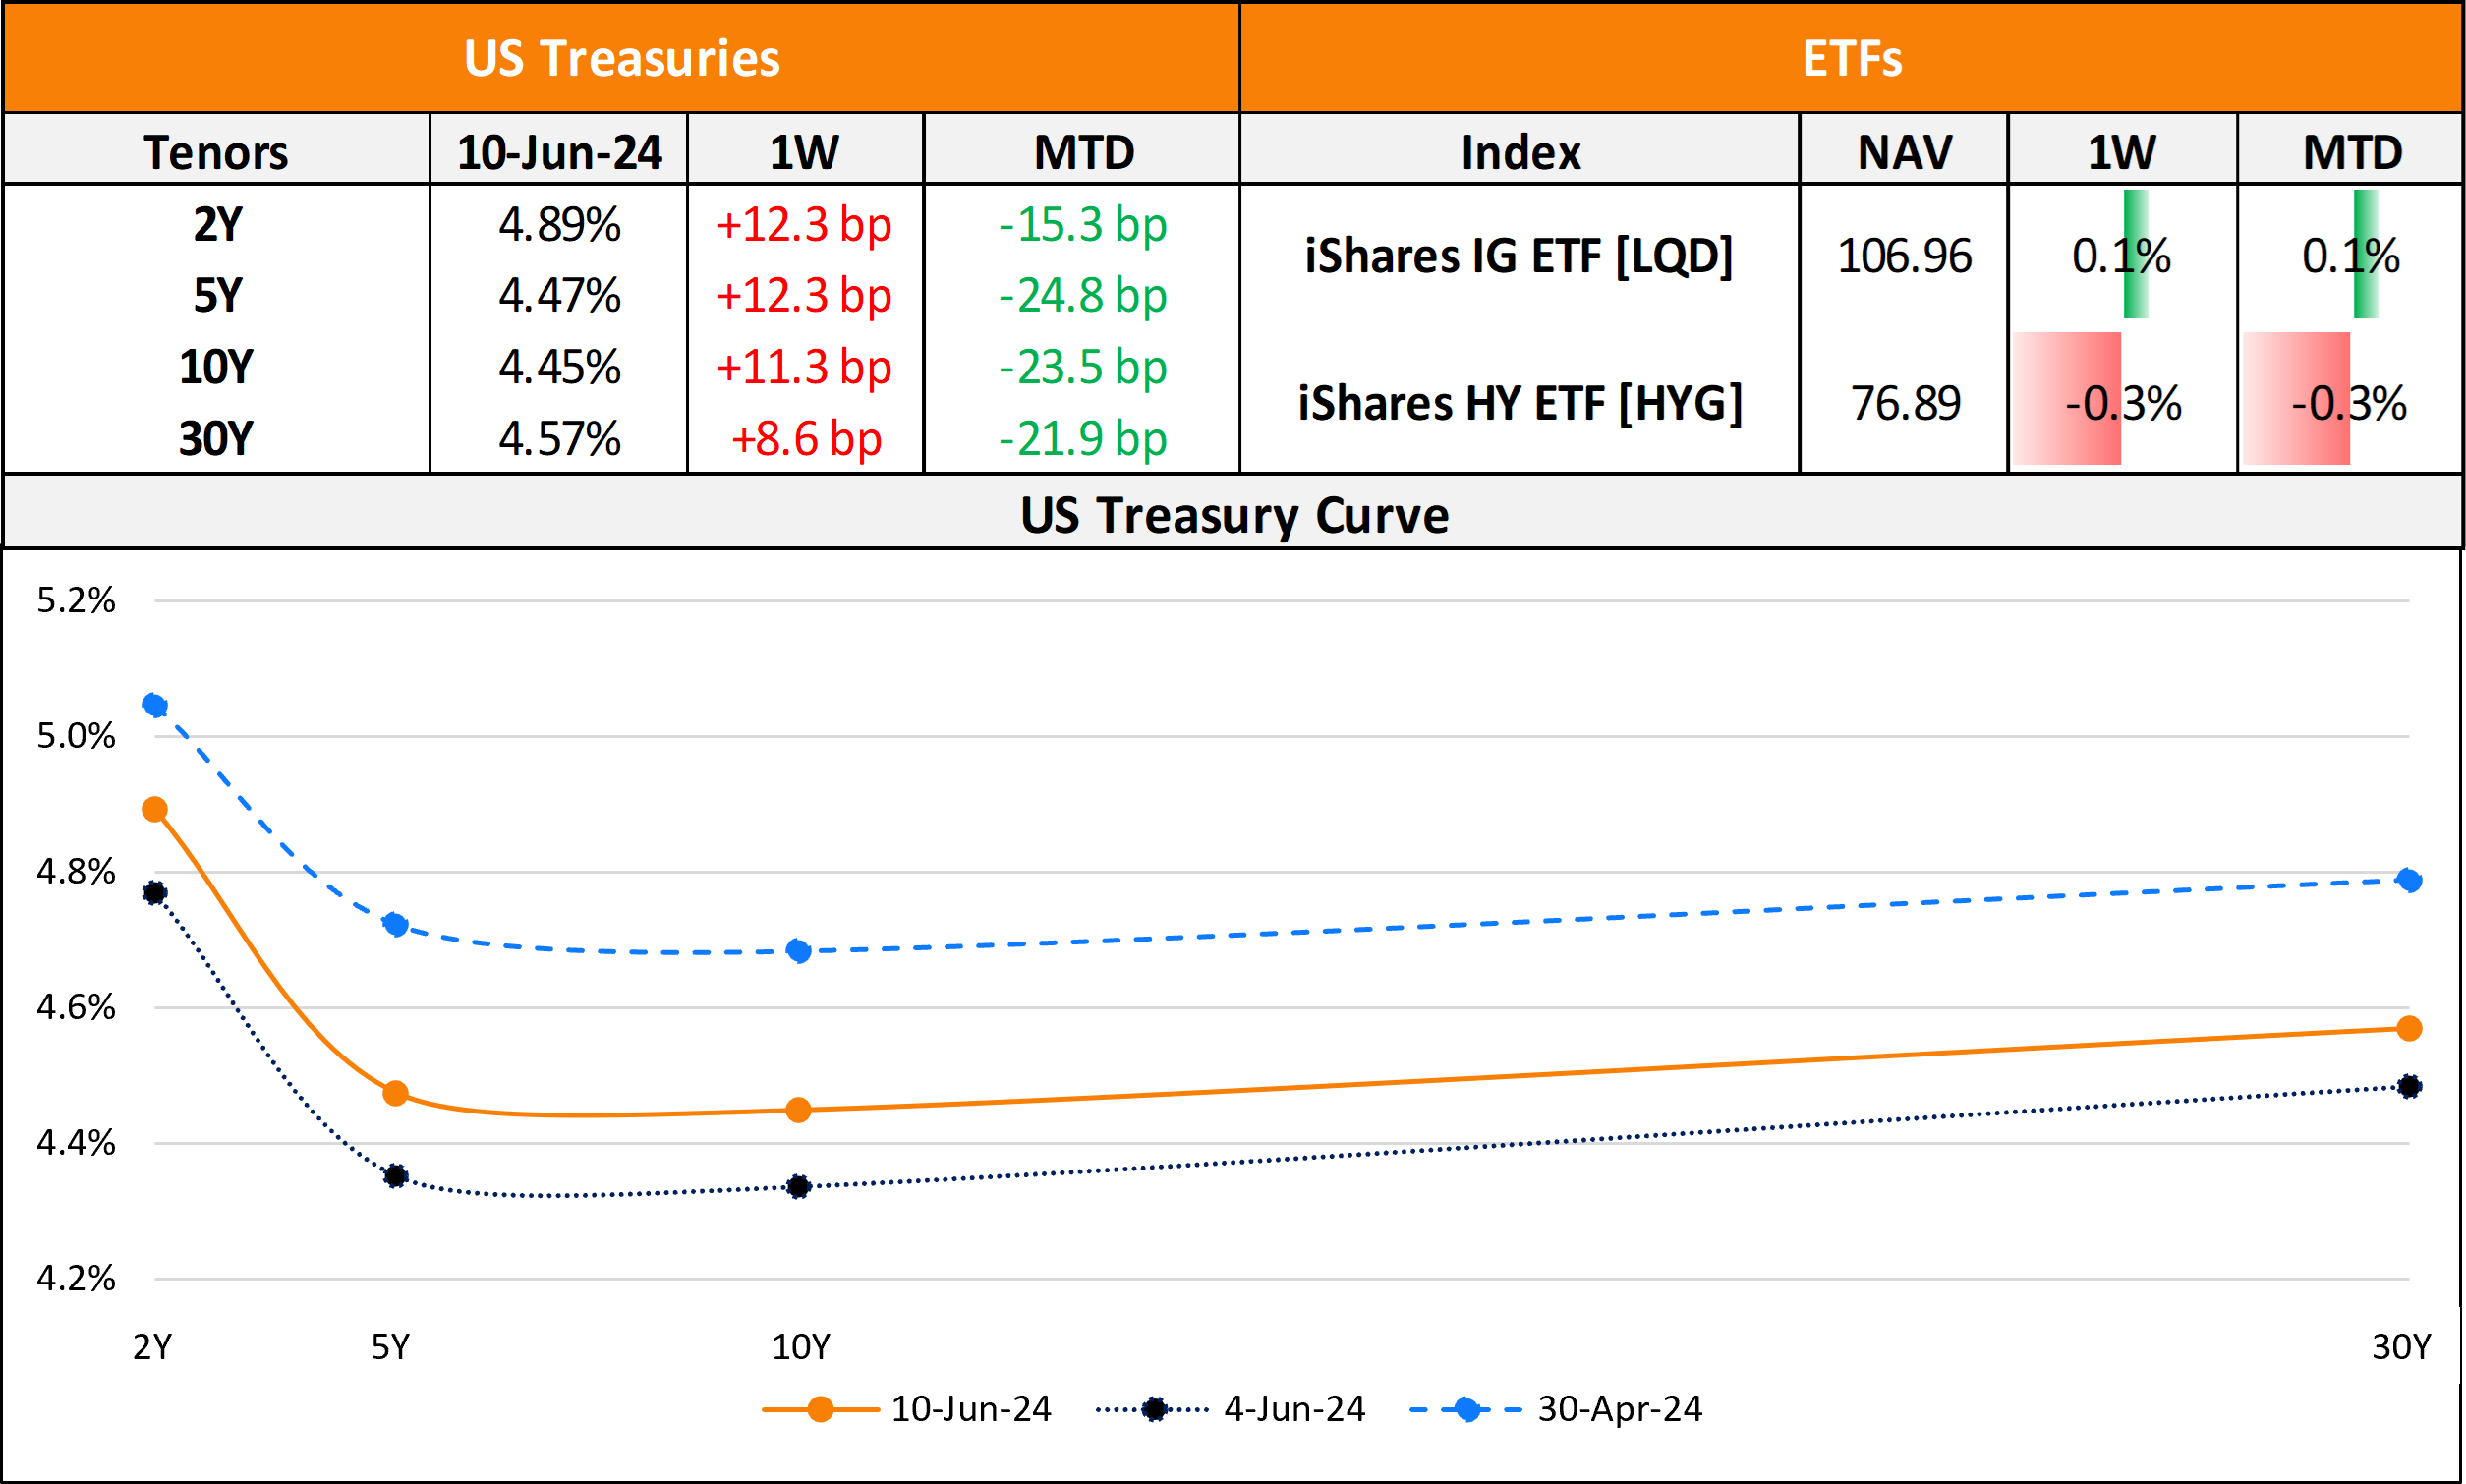Click the US Treasuries orange header
The width and height of the screenshot is (2466, 1484).
click(621, 58)
